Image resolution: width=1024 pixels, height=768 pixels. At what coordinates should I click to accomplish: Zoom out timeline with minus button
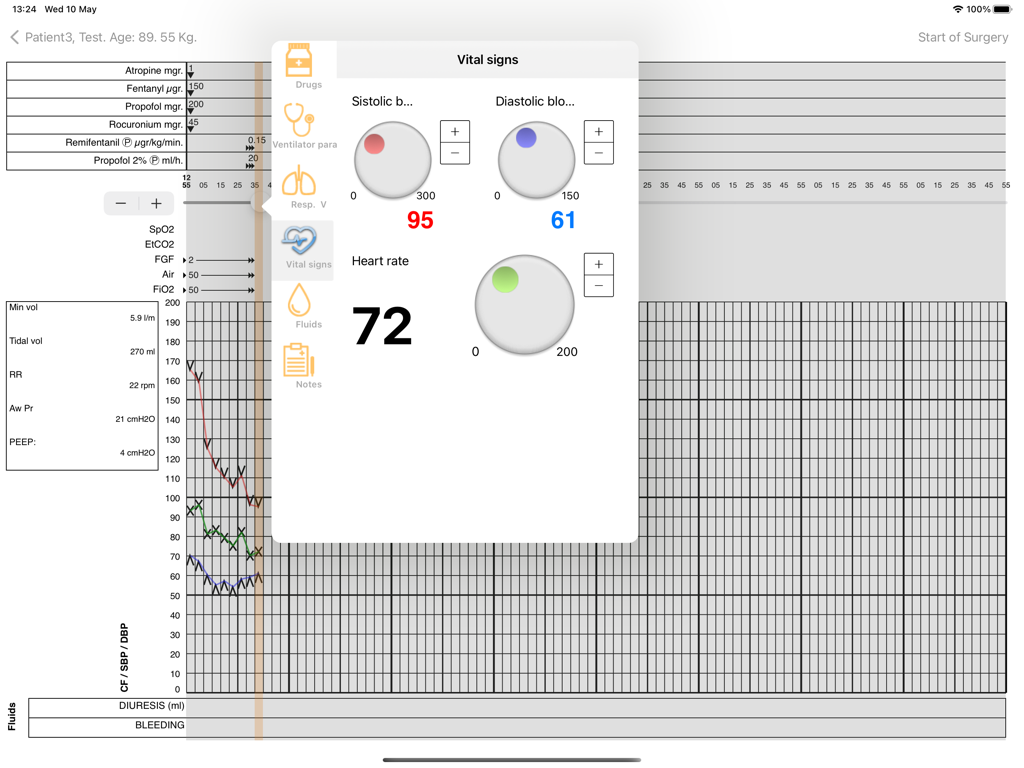click(121, 204)
